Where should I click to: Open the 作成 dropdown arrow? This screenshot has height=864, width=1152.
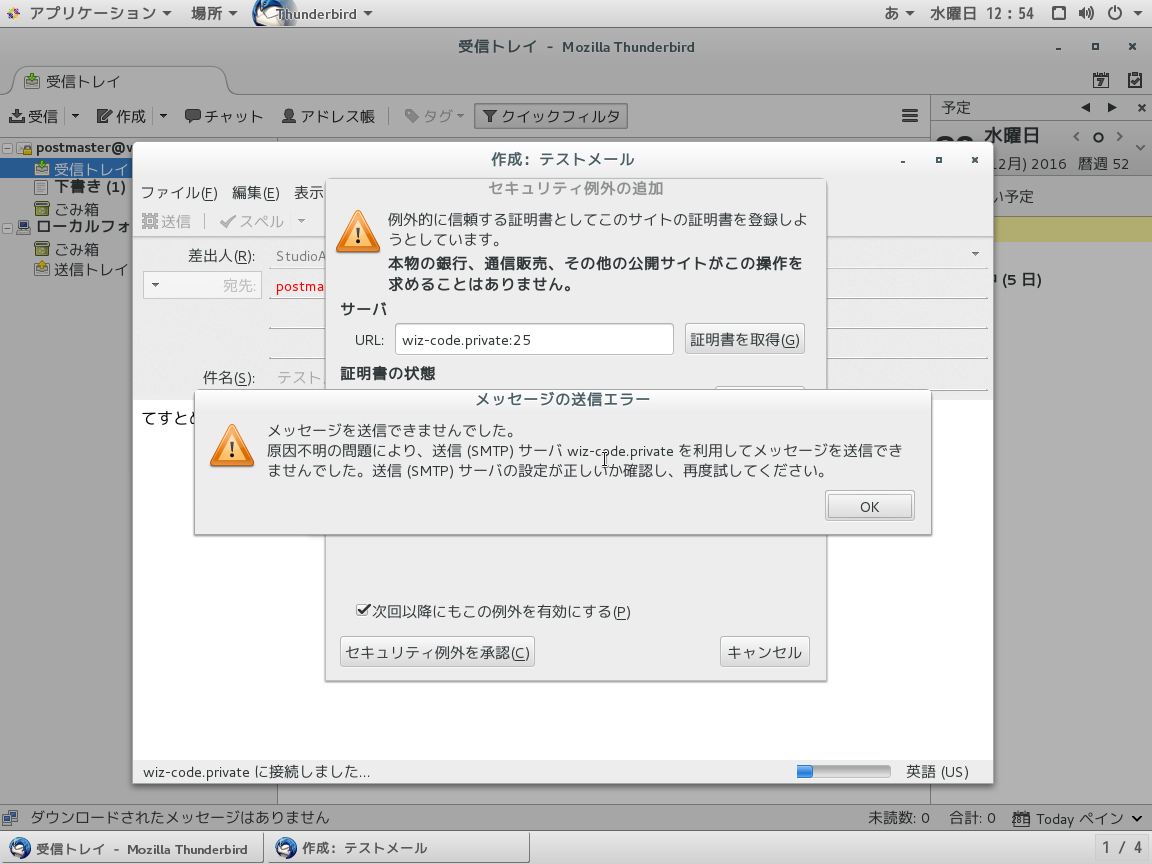coord(163,116)
